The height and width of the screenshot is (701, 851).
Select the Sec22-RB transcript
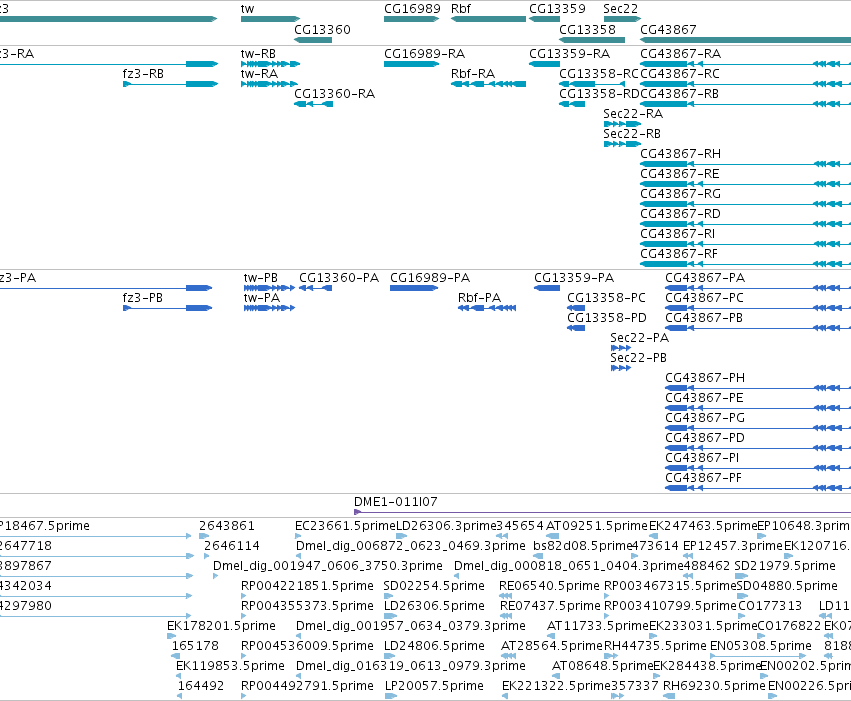[x=622, y=144]
